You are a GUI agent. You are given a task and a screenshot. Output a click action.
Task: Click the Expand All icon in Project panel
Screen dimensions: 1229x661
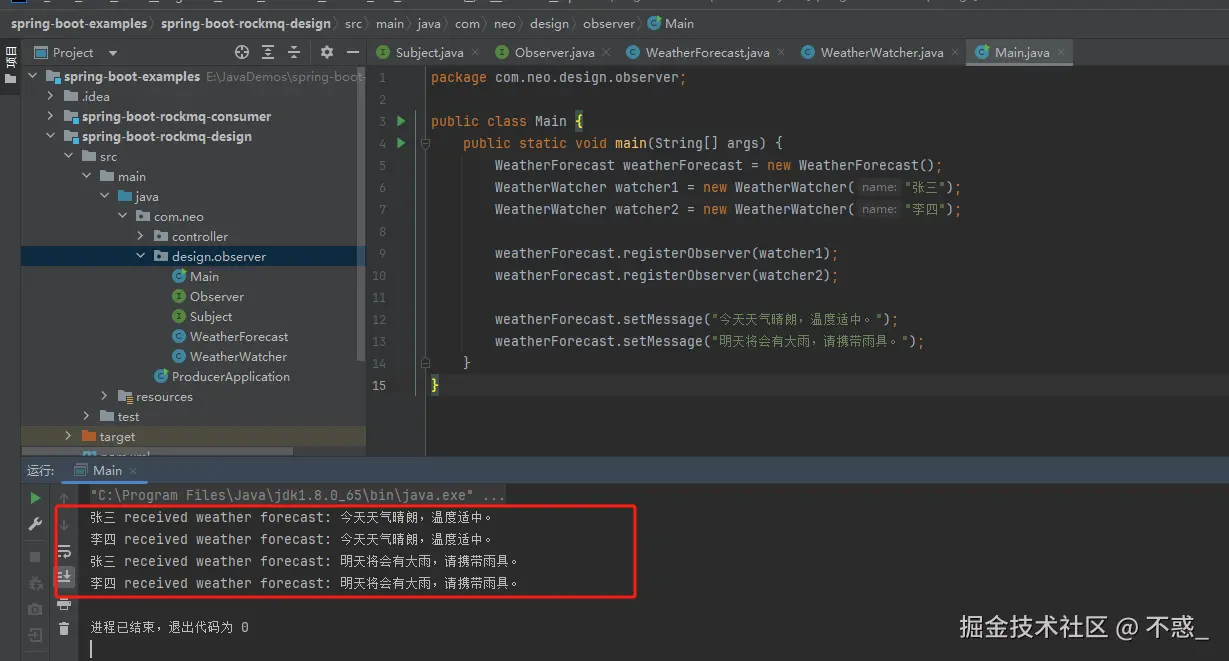tap(268, 52)
